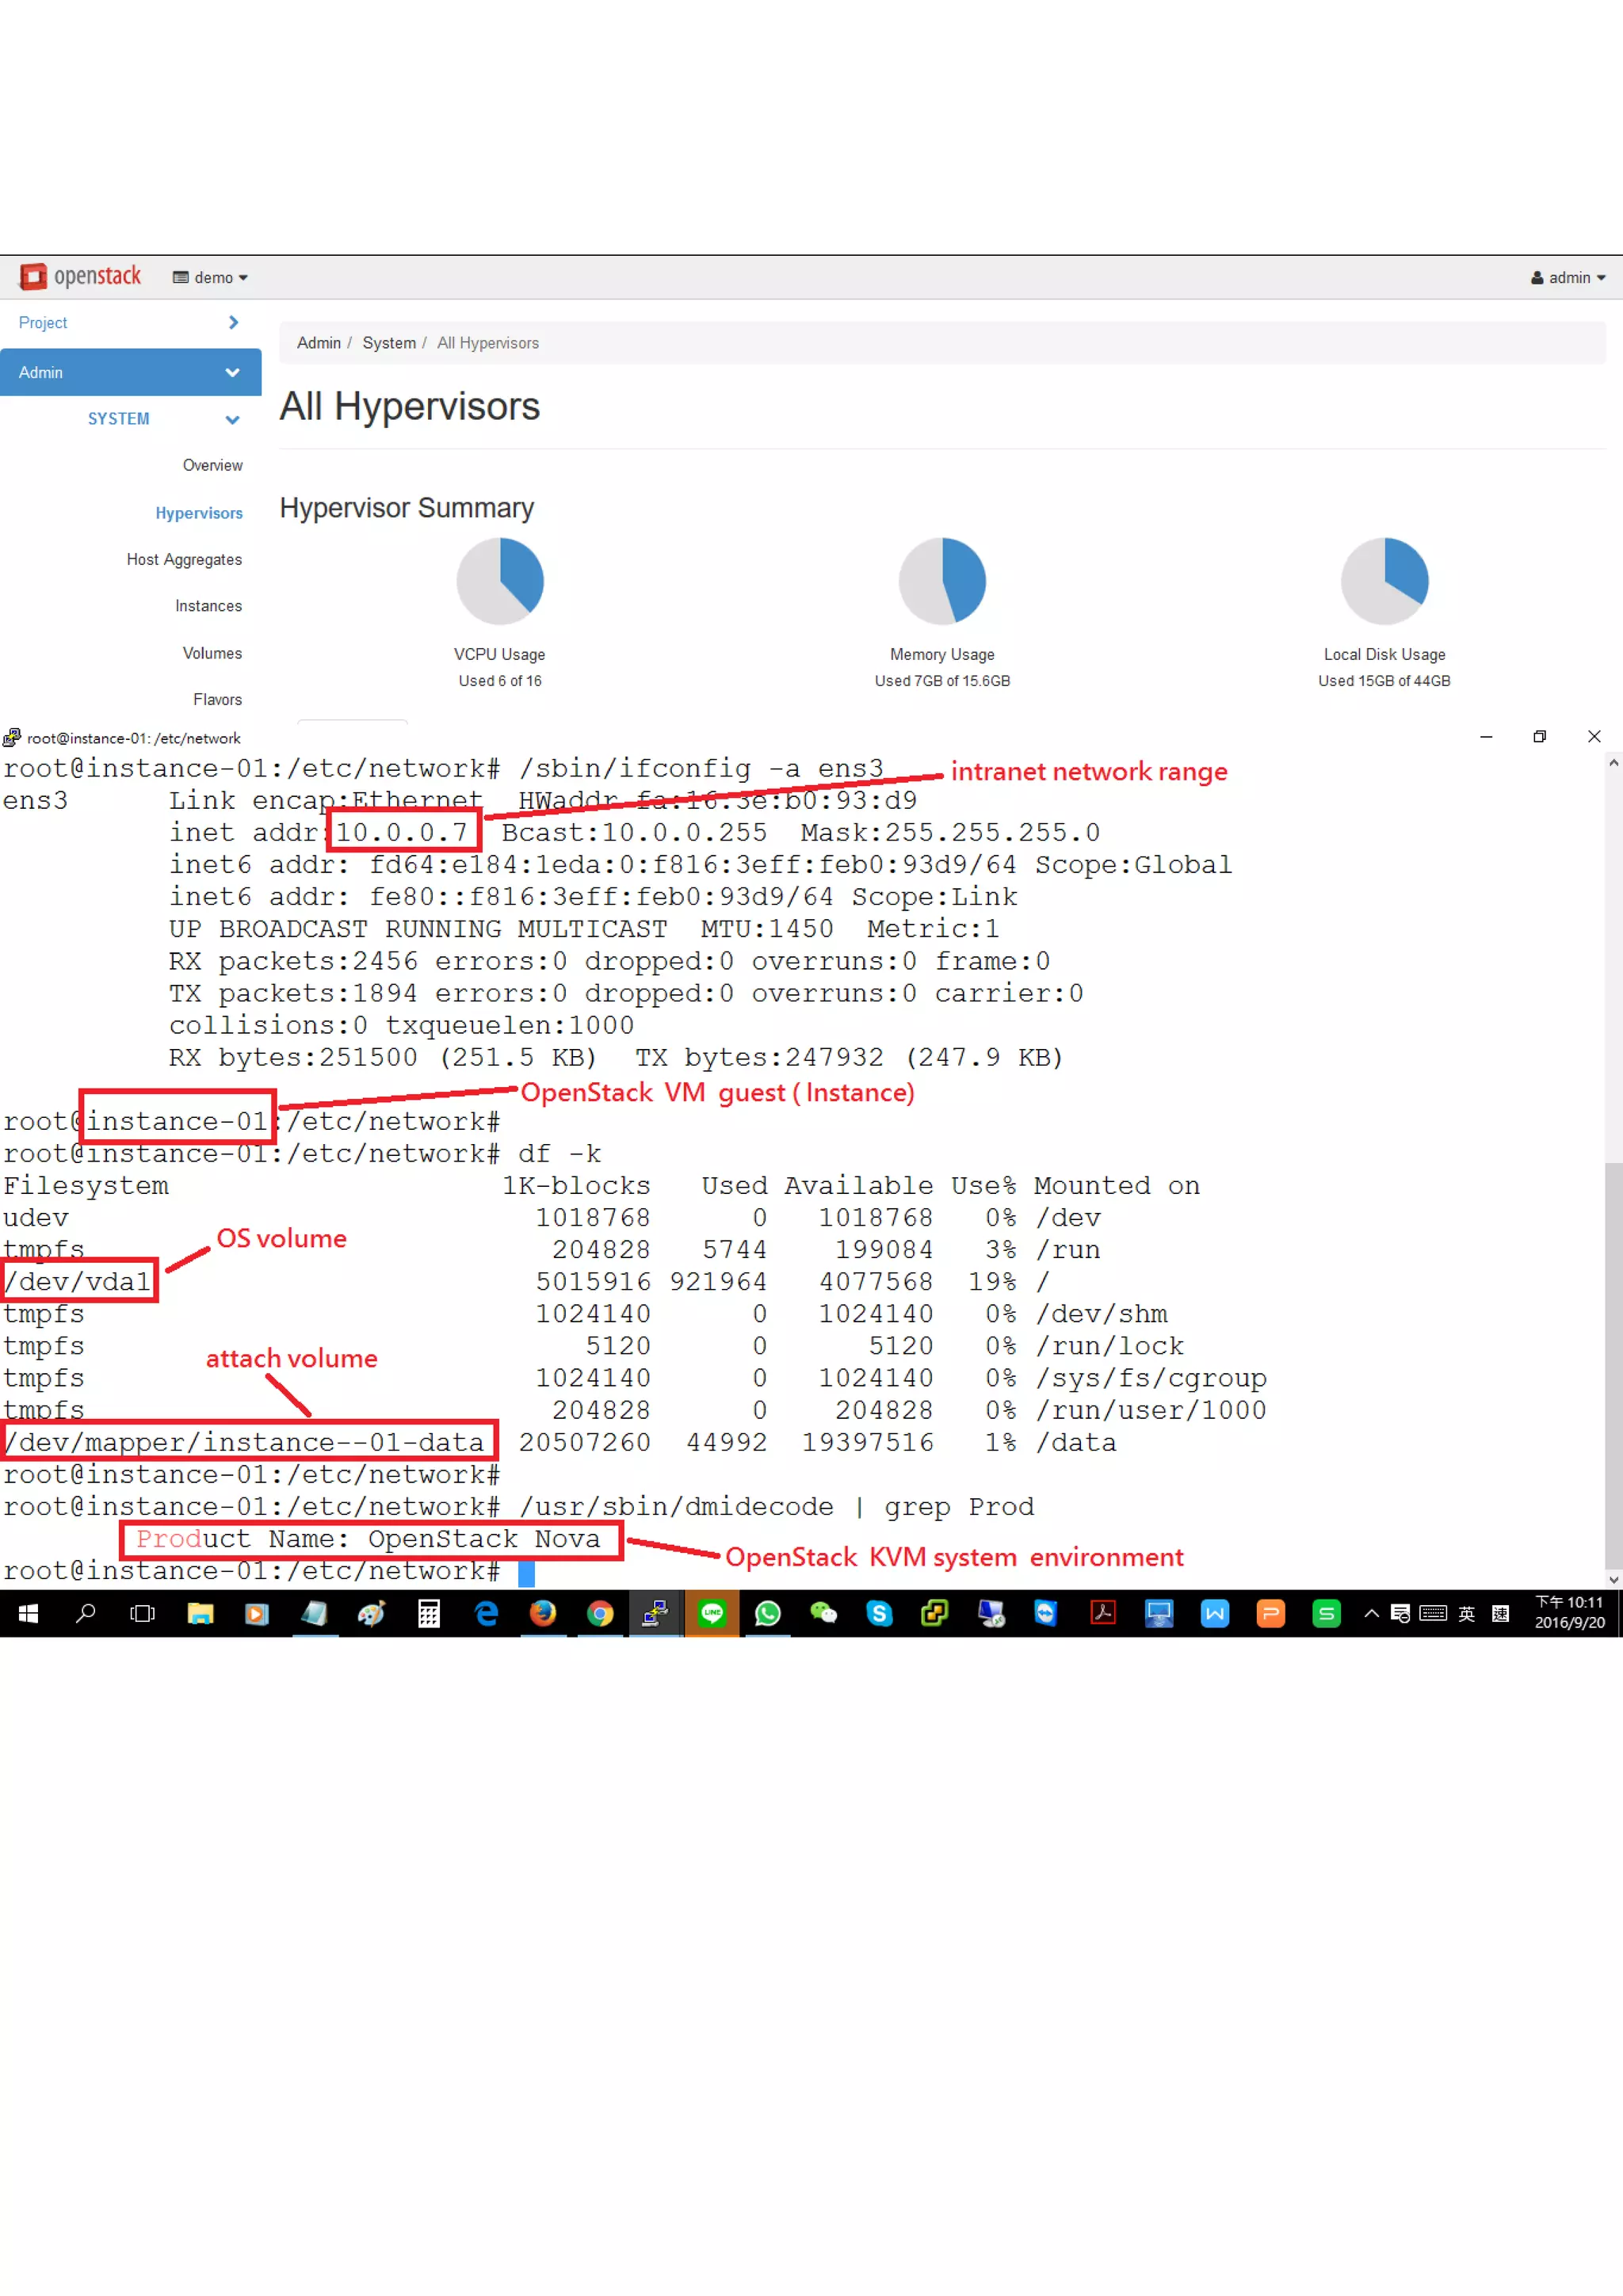Viewport: 1623px width, 2296px height.
Task: Open WeChat from the taskbar
Action: point(823,1613)
